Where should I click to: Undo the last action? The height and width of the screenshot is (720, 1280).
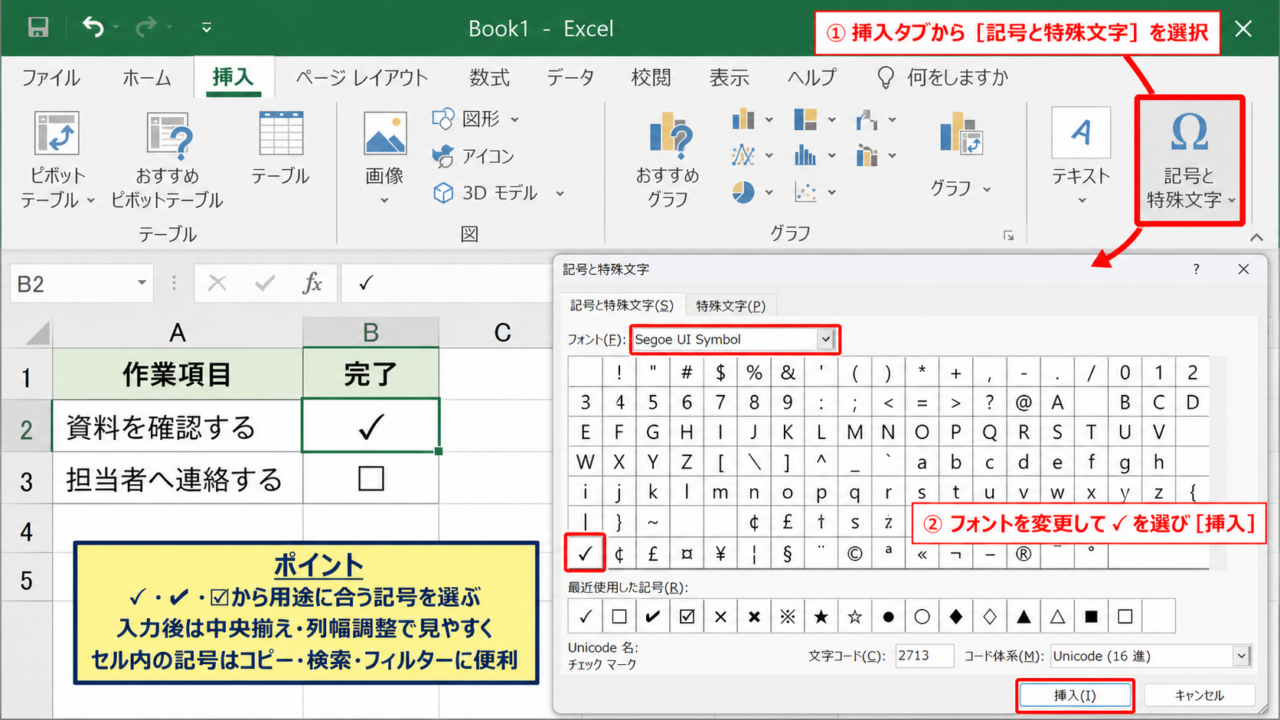(x=93, y=27)
